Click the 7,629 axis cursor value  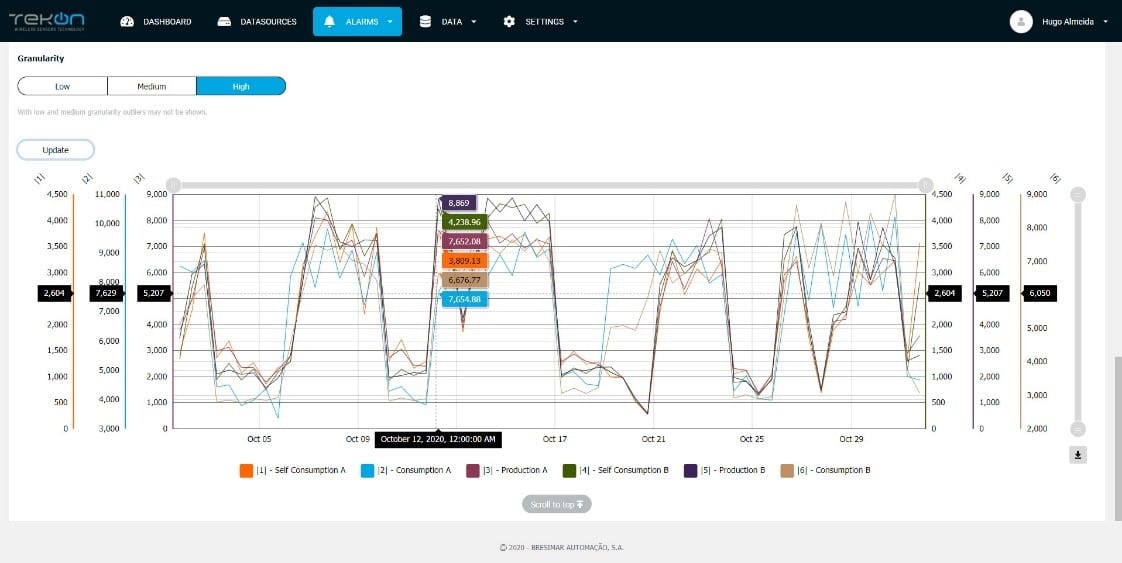tap(105, 293)
